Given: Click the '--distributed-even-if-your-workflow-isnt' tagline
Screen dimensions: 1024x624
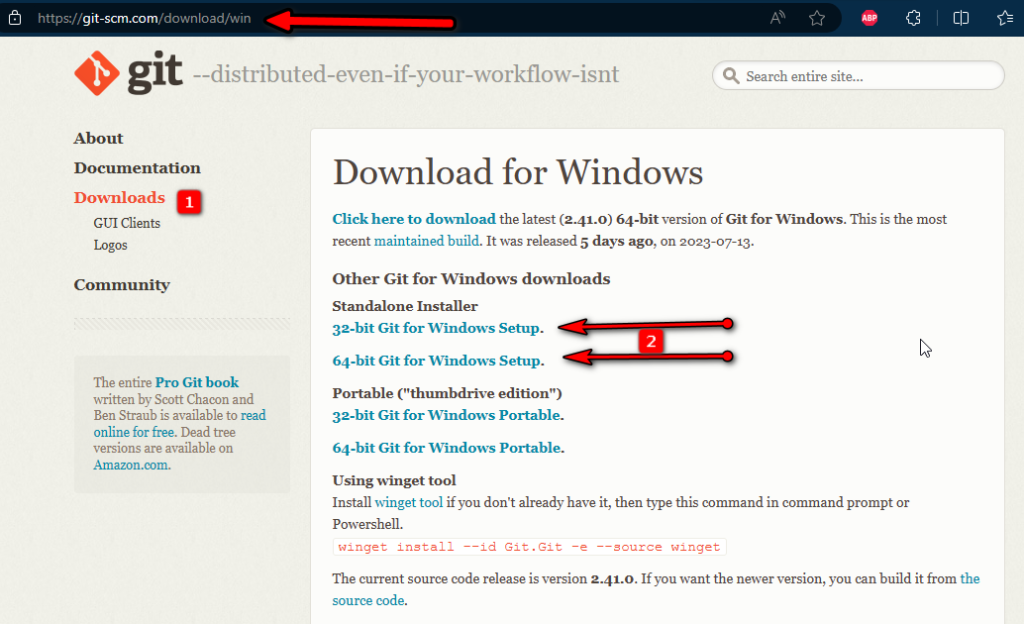Looking at the screenshot, I should click(406, 74).
